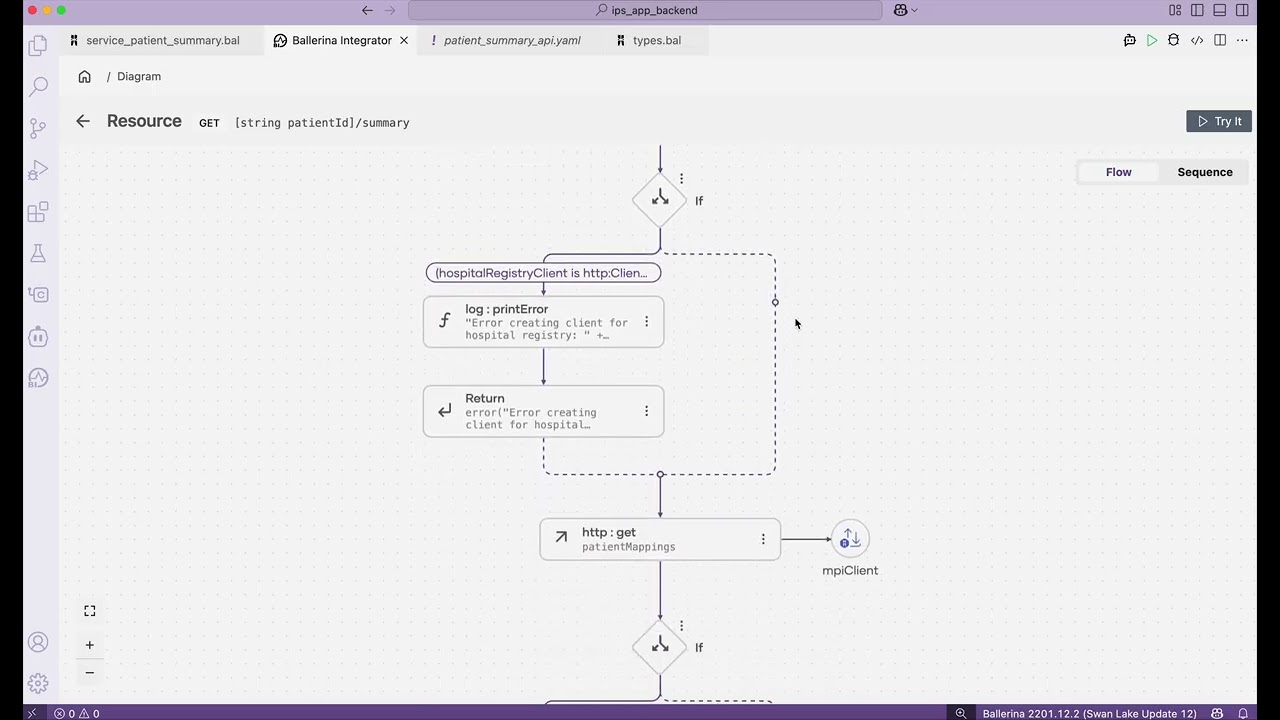Show source code with the </> icon
The image size is (1280, 720).
click(x=1197, y=40)
